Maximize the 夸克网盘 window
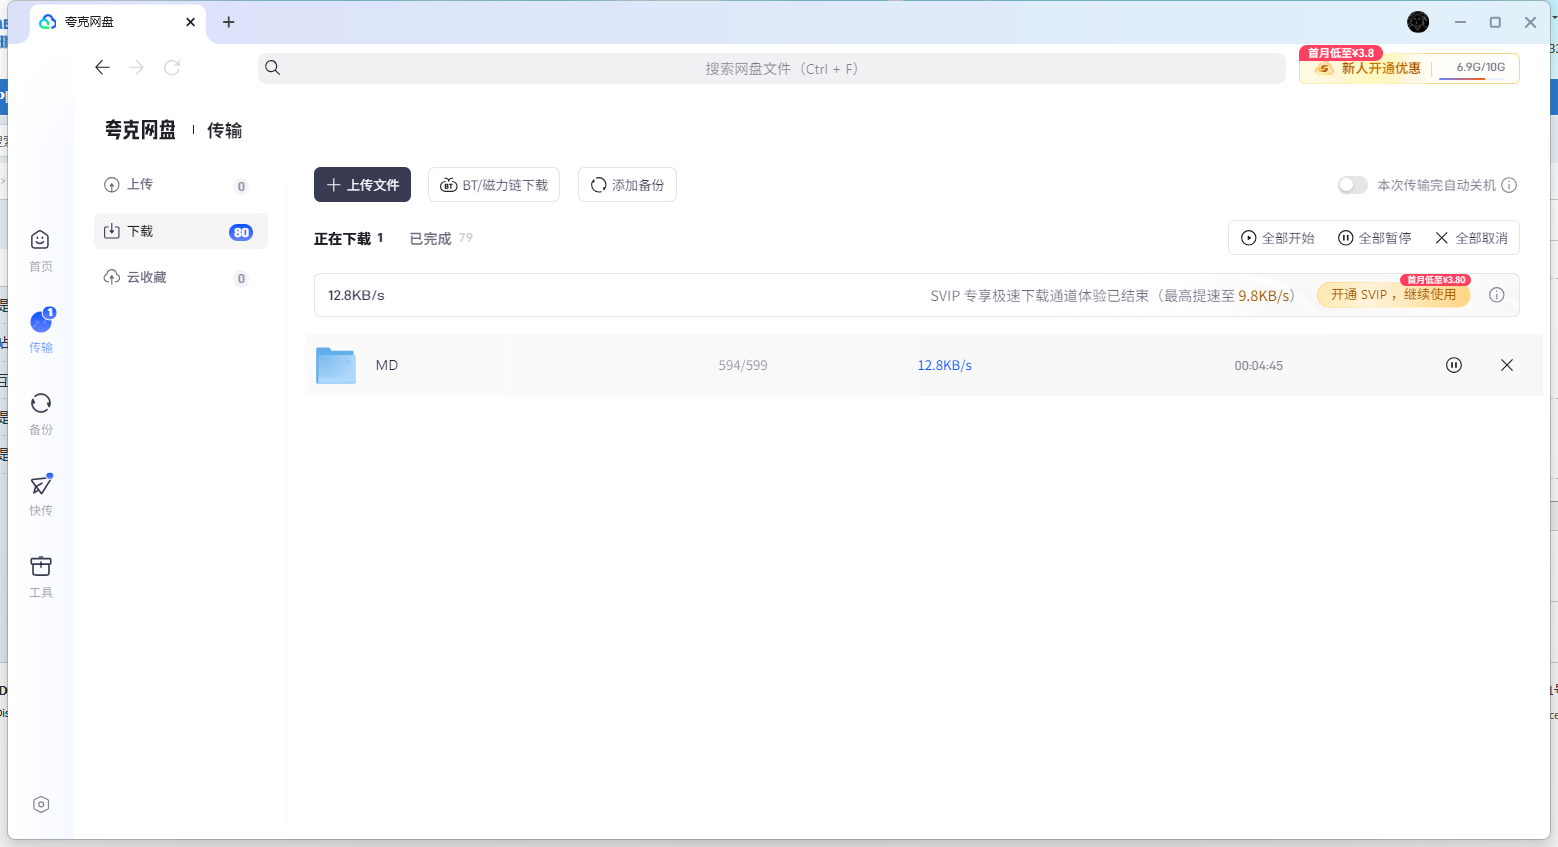This screenshot has width=1558, height=847. click(x=1495, y=22)
